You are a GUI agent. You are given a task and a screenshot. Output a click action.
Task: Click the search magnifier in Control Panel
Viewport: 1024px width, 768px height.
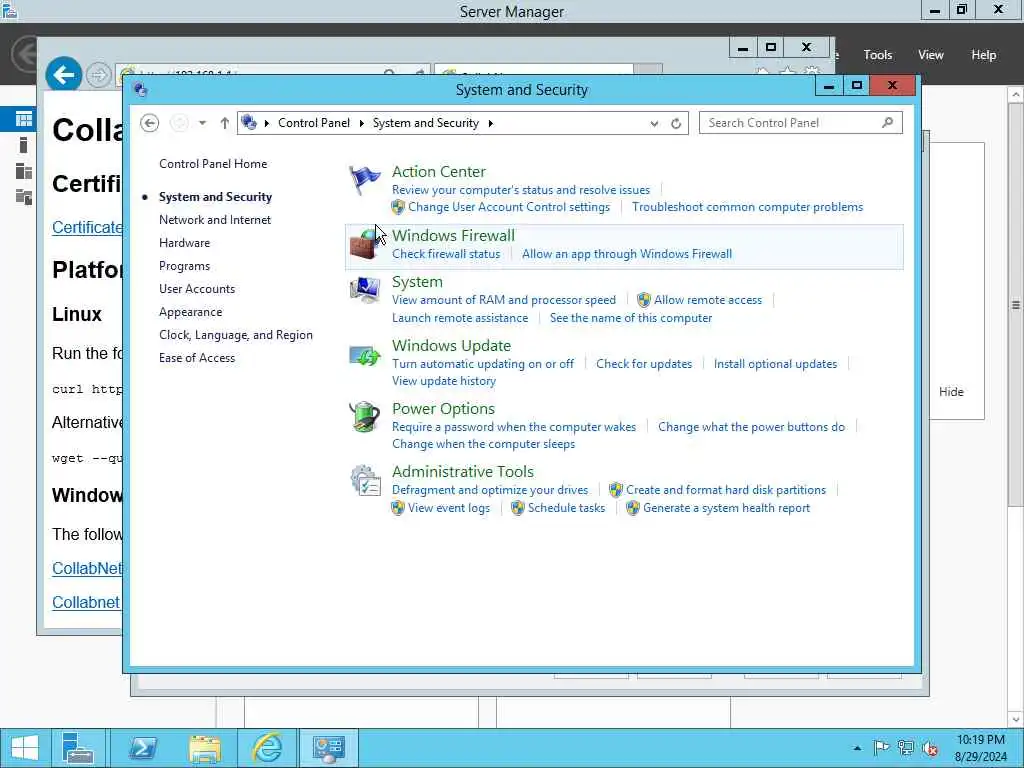point(887,122)
